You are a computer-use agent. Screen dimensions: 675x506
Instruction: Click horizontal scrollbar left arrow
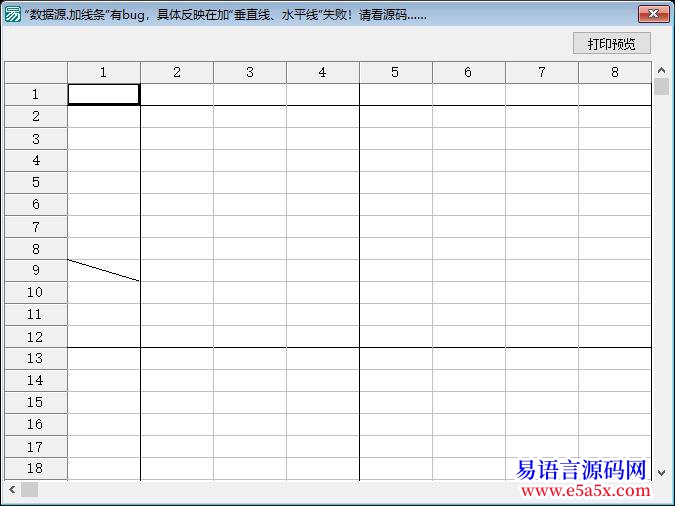12,489
